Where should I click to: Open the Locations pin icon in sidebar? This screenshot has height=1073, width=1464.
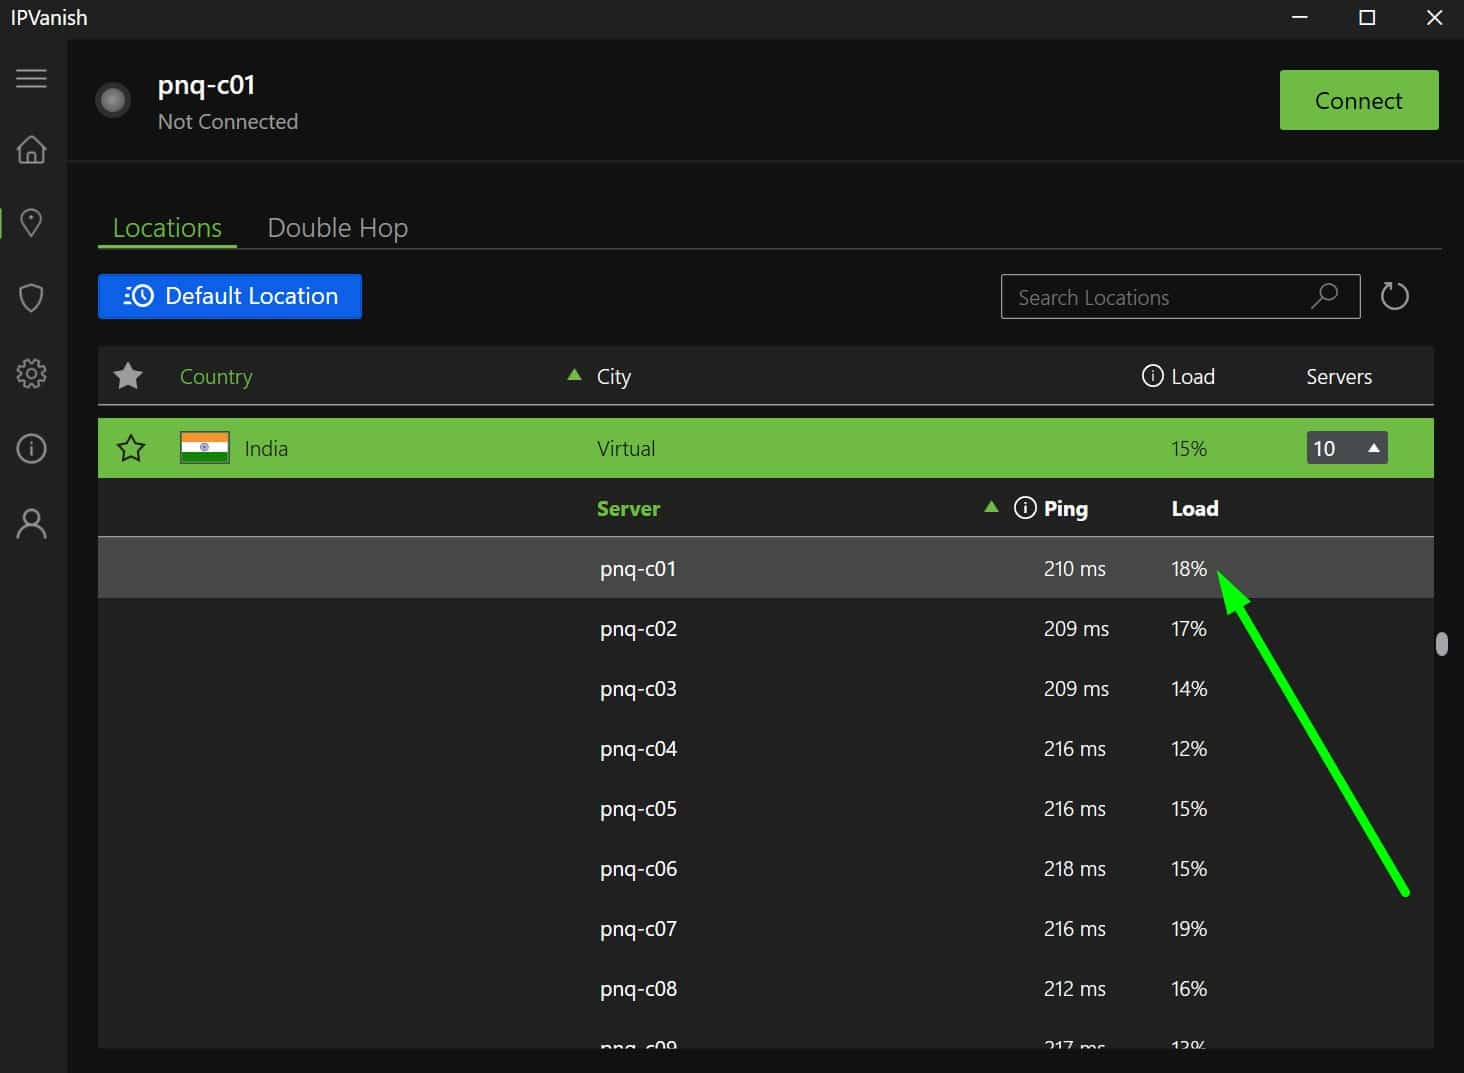[31, 223]
